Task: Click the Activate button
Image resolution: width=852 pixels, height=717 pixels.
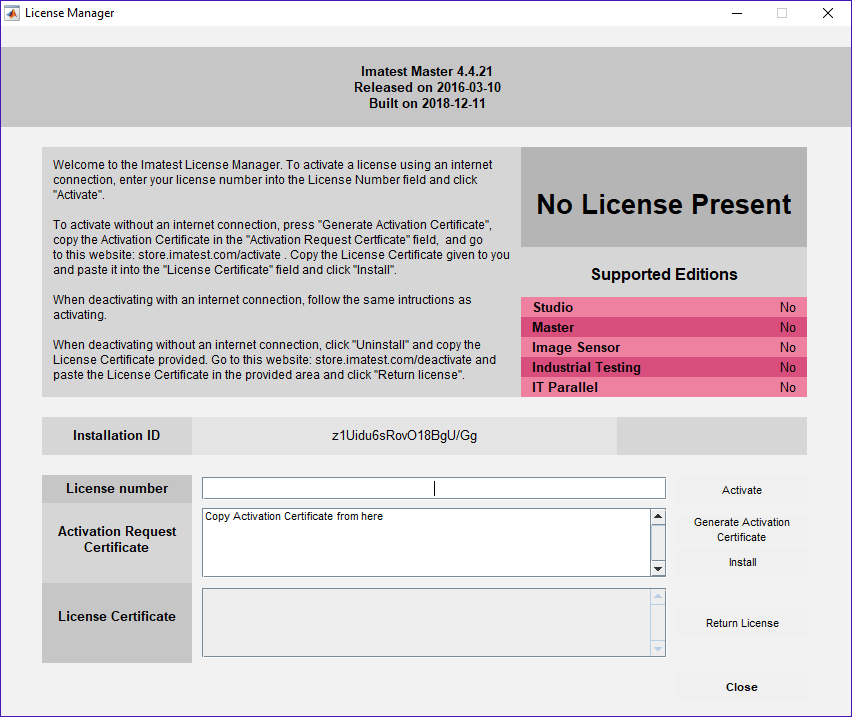Action: click(742, 490)
